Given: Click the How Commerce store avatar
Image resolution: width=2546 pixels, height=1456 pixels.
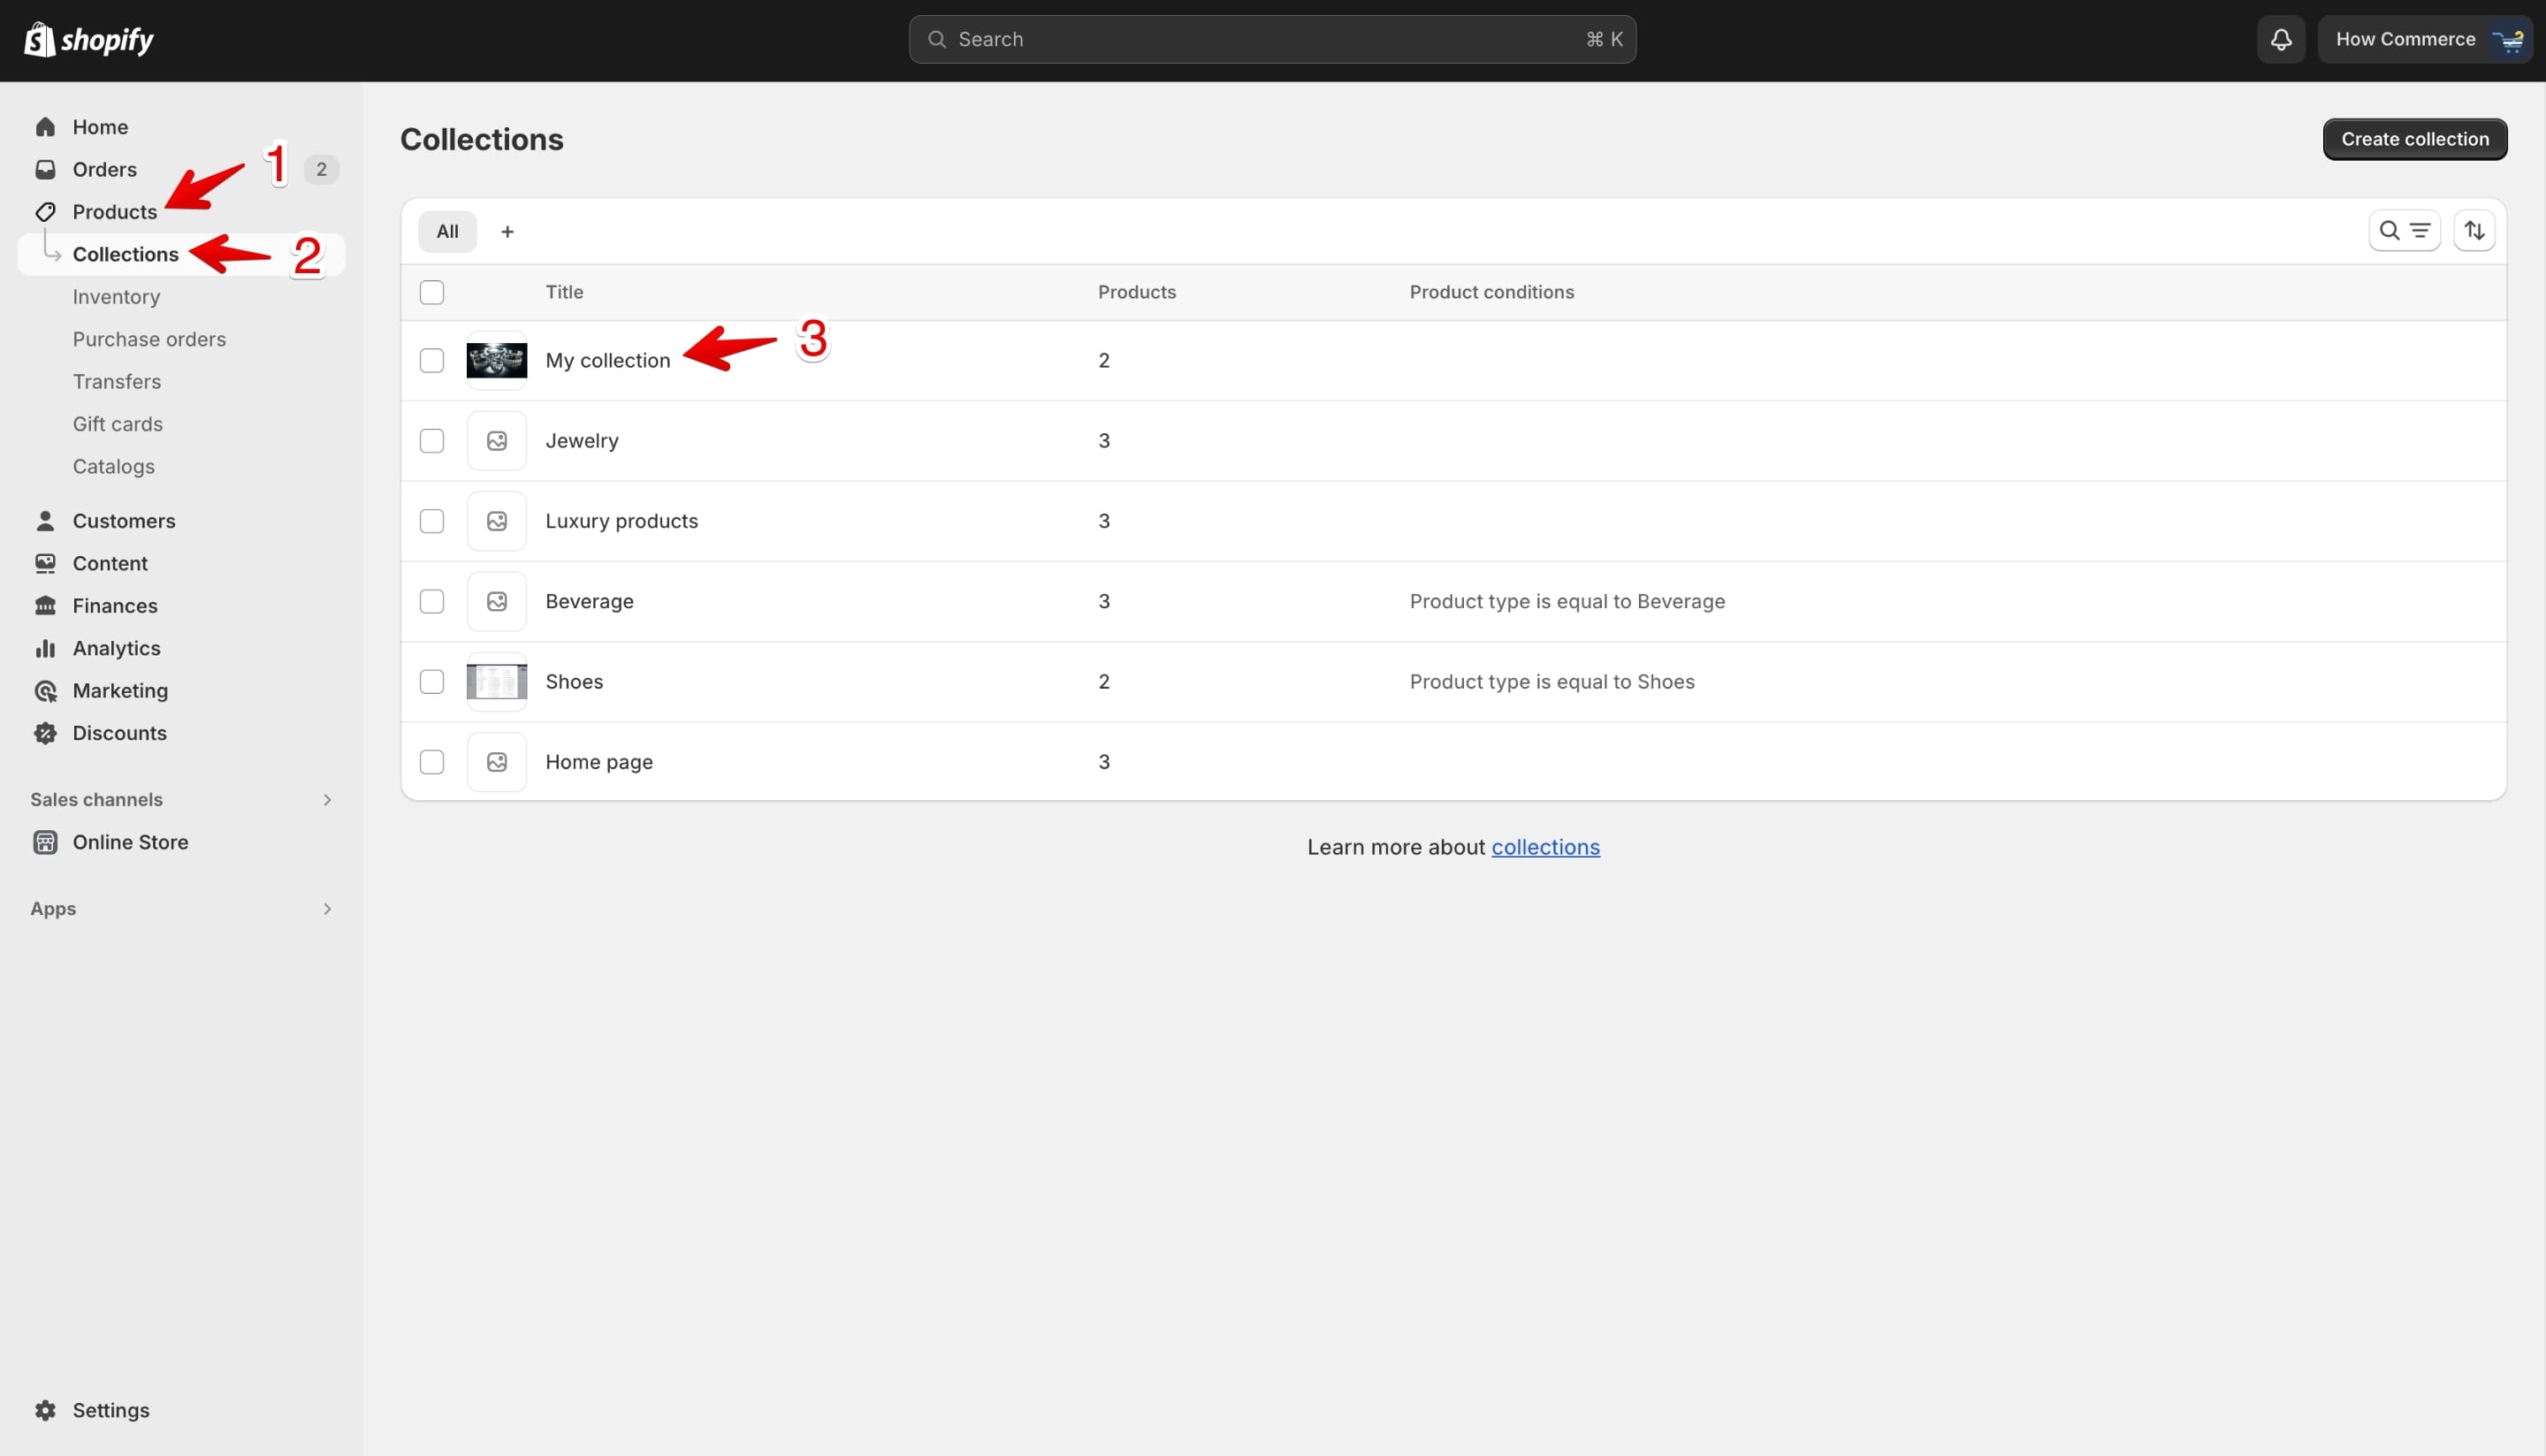Looking at the screenshot, I should tap(2510, 40).
